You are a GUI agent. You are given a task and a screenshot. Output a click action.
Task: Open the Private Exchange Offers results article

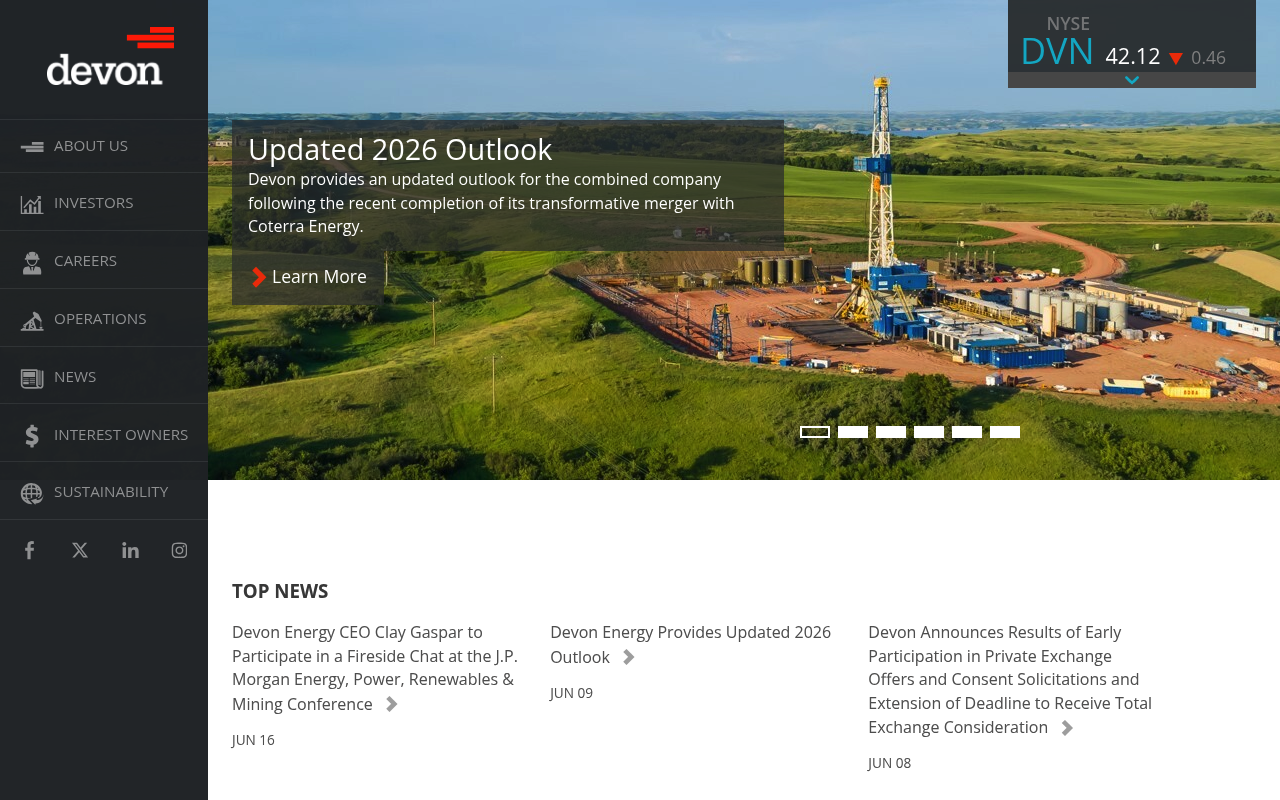pos(1010,680)
